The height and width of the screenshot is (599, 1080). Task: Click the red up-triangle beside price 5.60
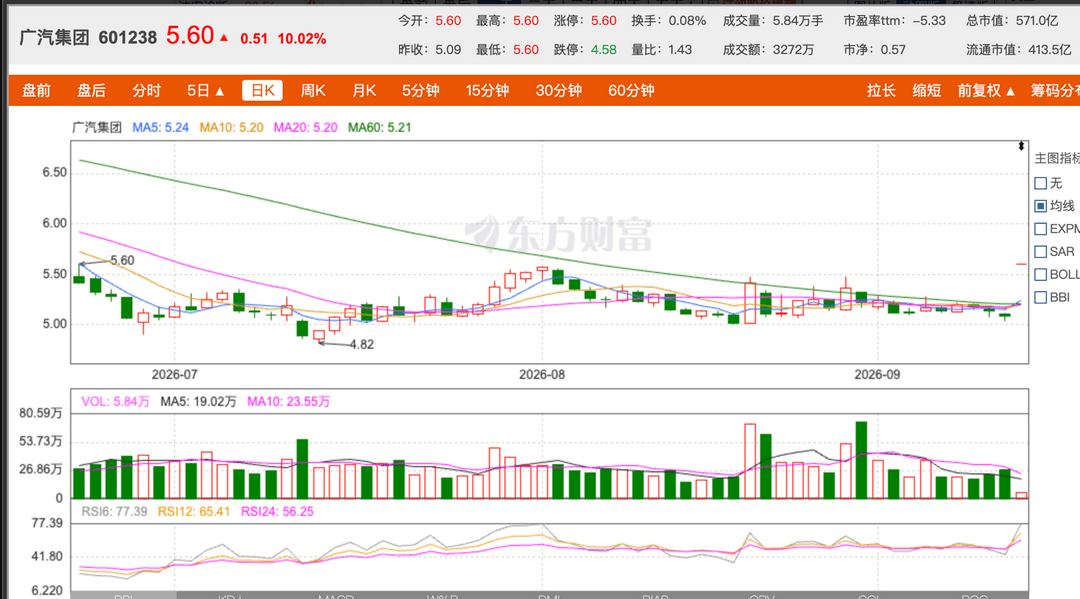pyautogui.click(x=224, y=37)
